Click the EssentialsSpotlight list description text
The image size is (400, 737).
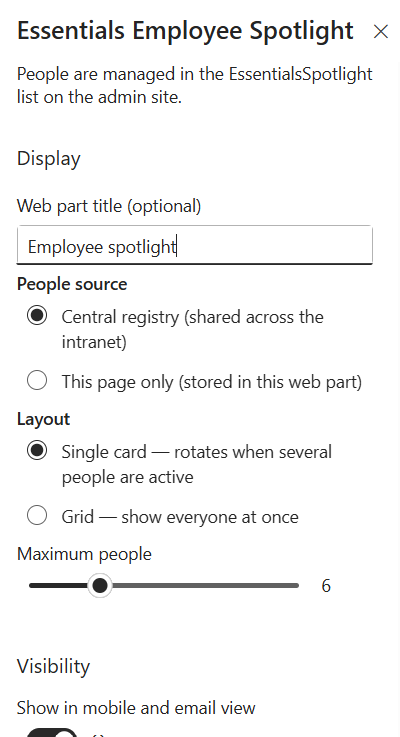pyautogui.click(x=195, y=86)
